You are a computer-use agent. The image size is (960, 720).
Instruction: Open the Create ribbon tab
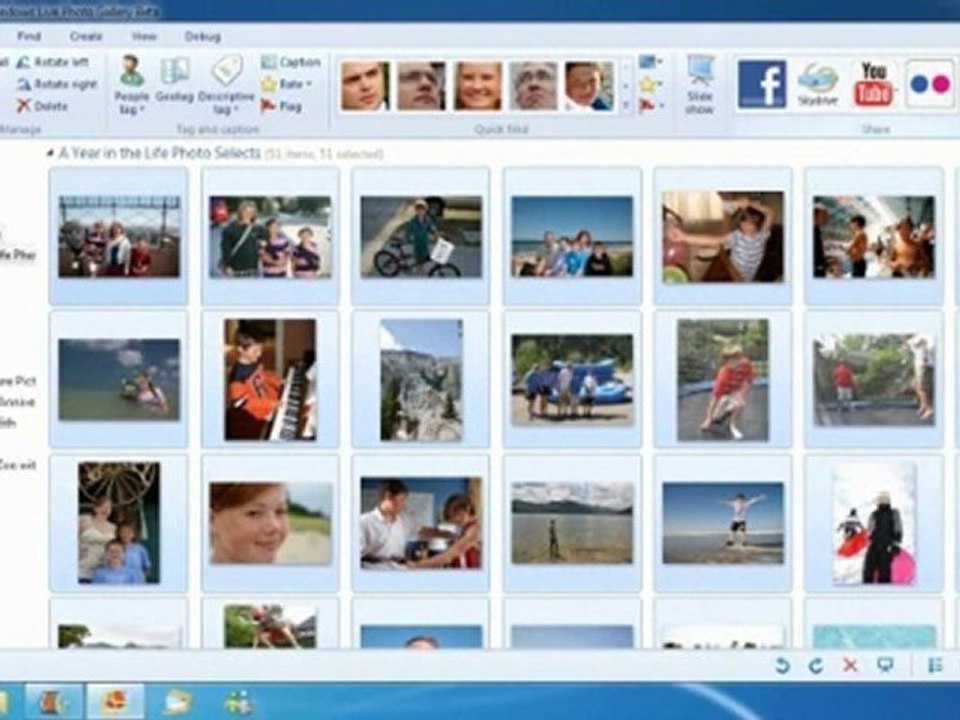86,36
